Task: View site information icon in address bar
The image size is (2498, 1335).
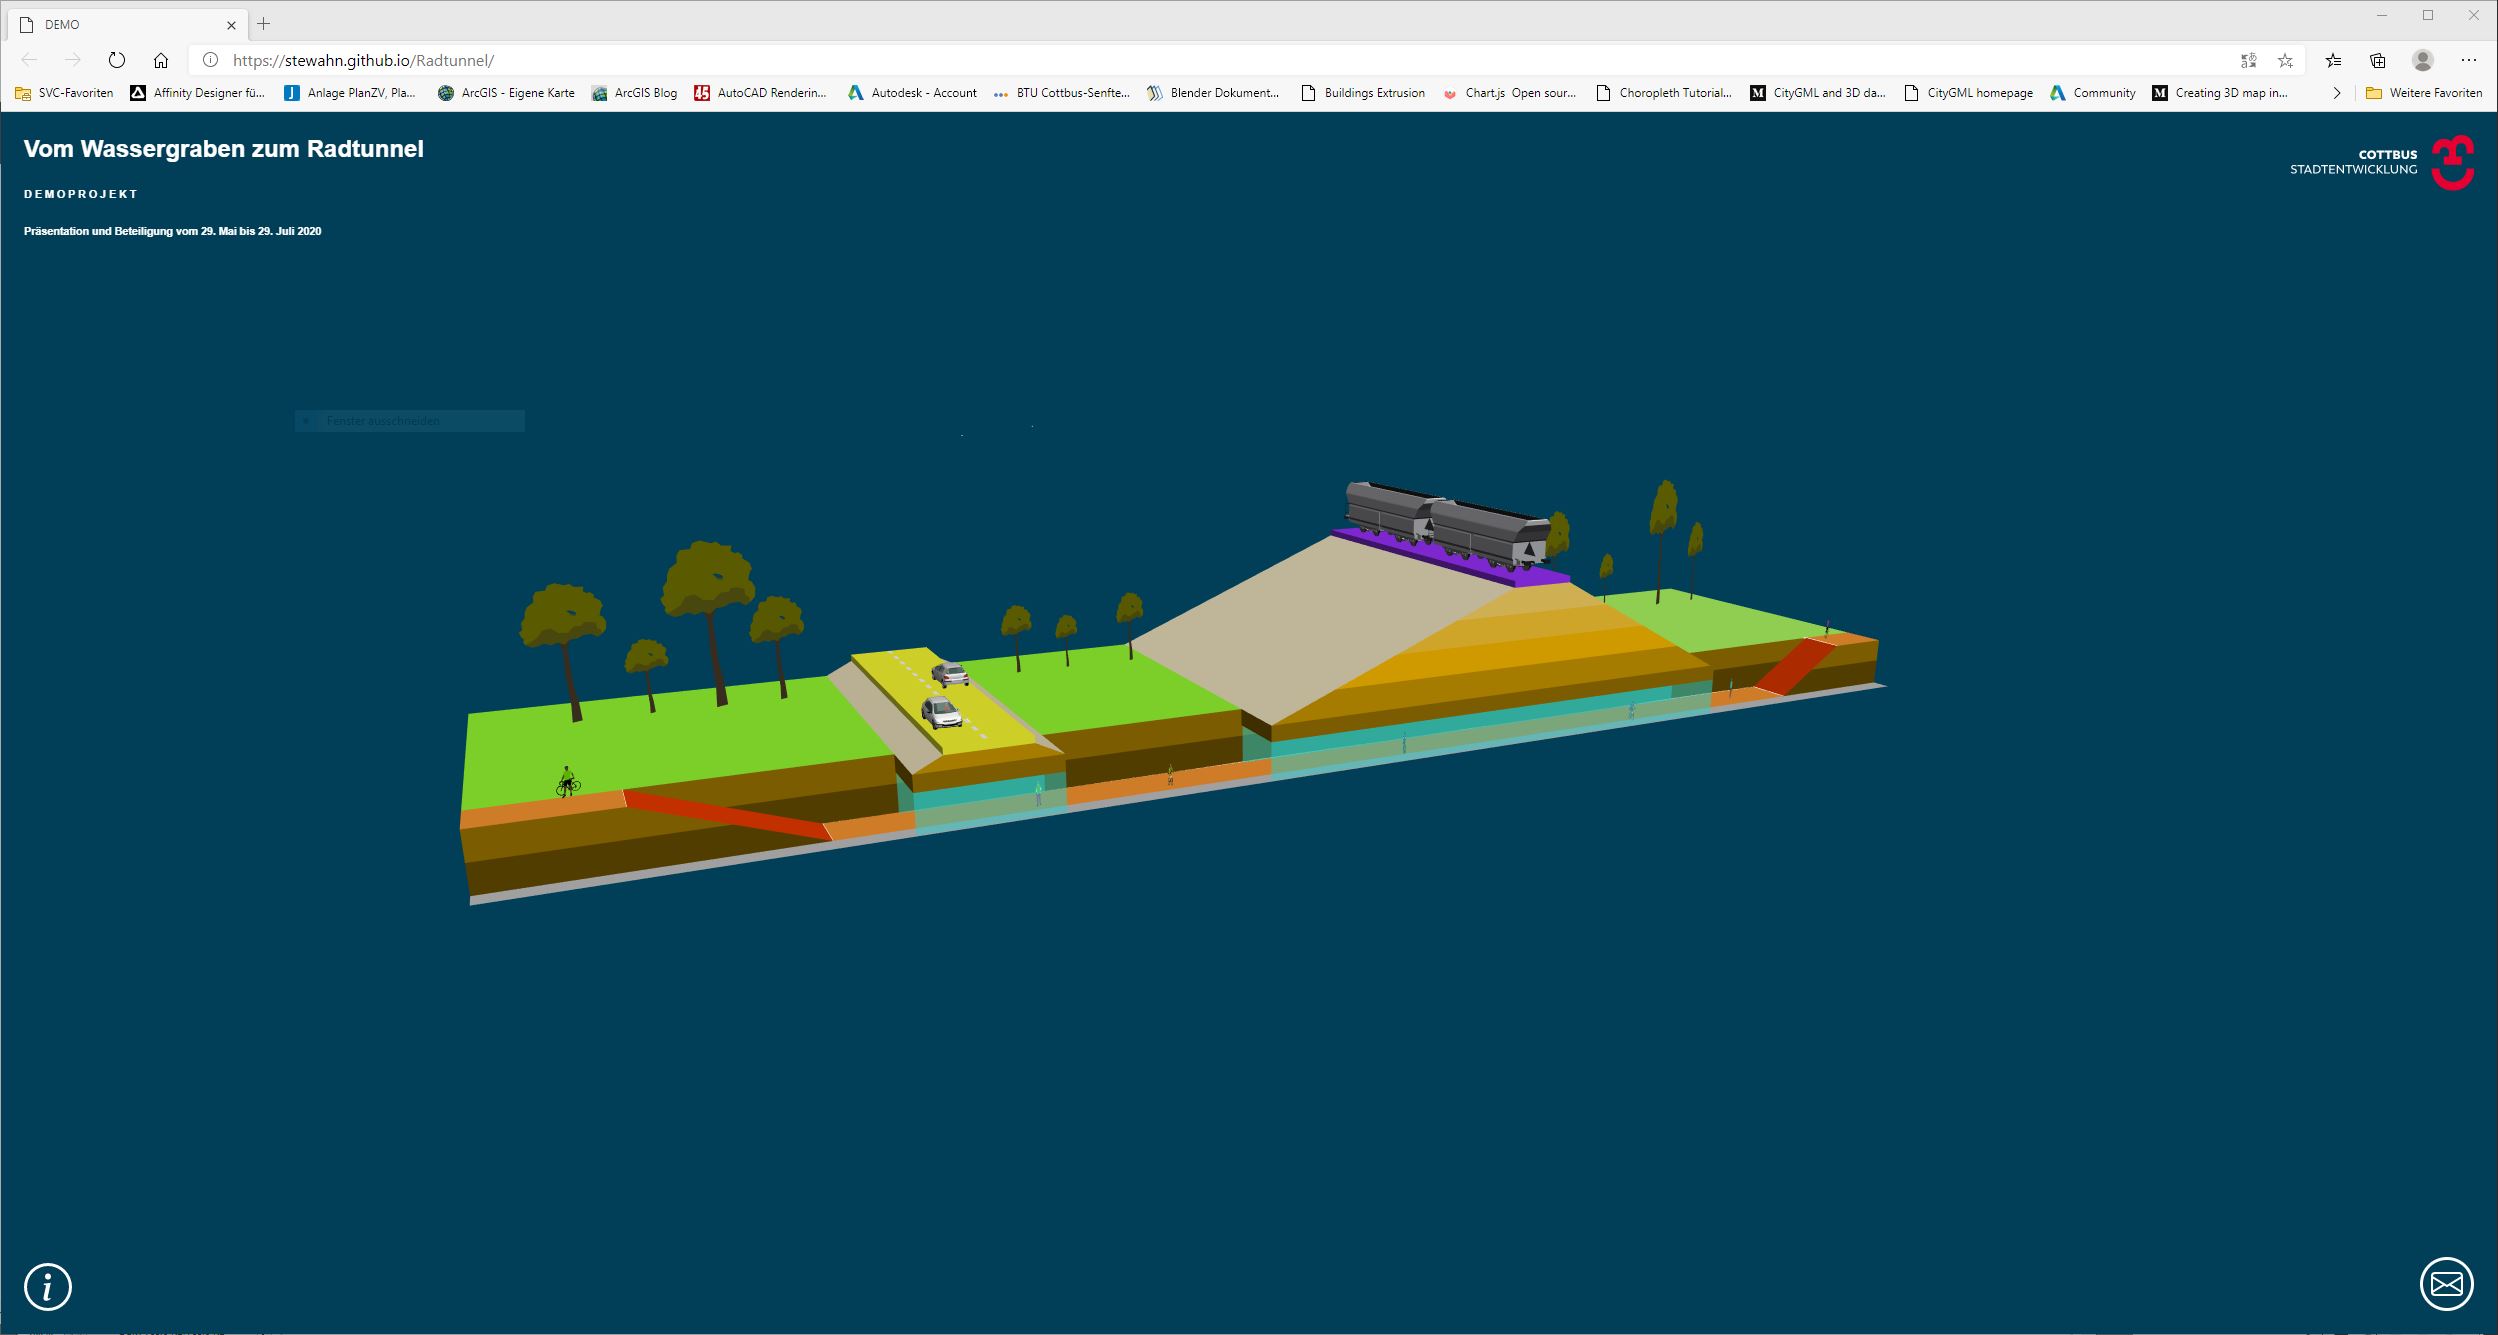Action: 210,60
